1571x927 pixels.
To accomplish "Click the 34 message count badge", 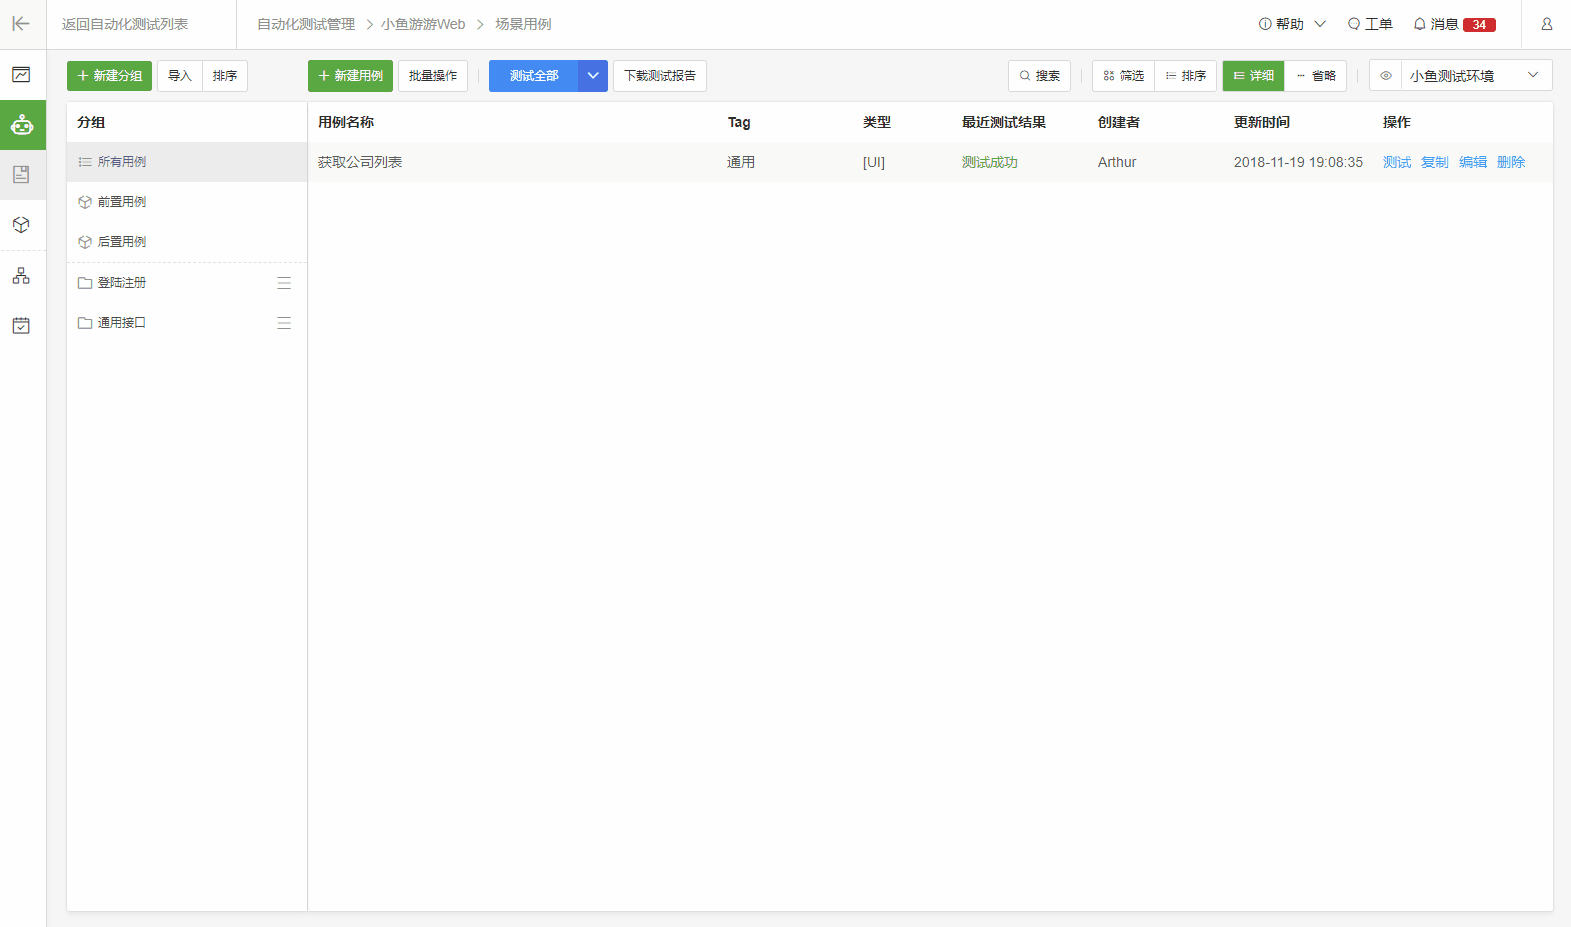I will click(x=1479, y=25).
